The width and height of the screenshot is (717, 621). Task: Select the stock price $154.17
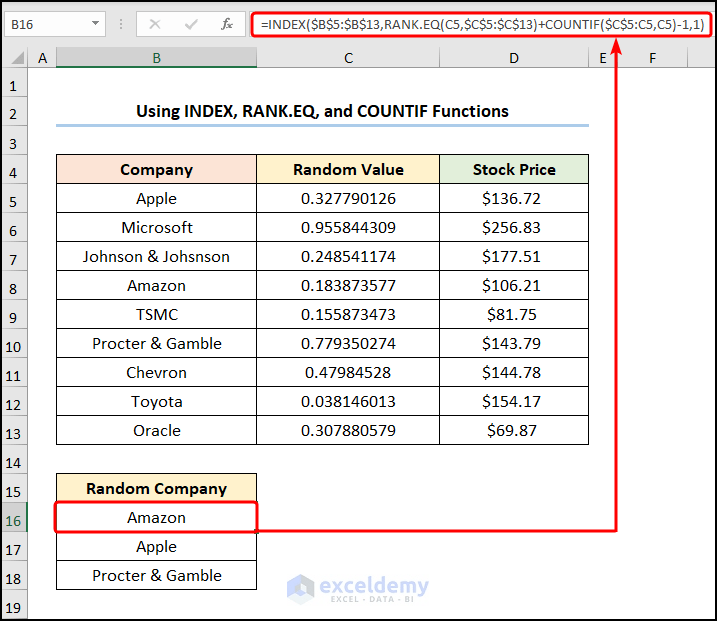coord(514,401)
